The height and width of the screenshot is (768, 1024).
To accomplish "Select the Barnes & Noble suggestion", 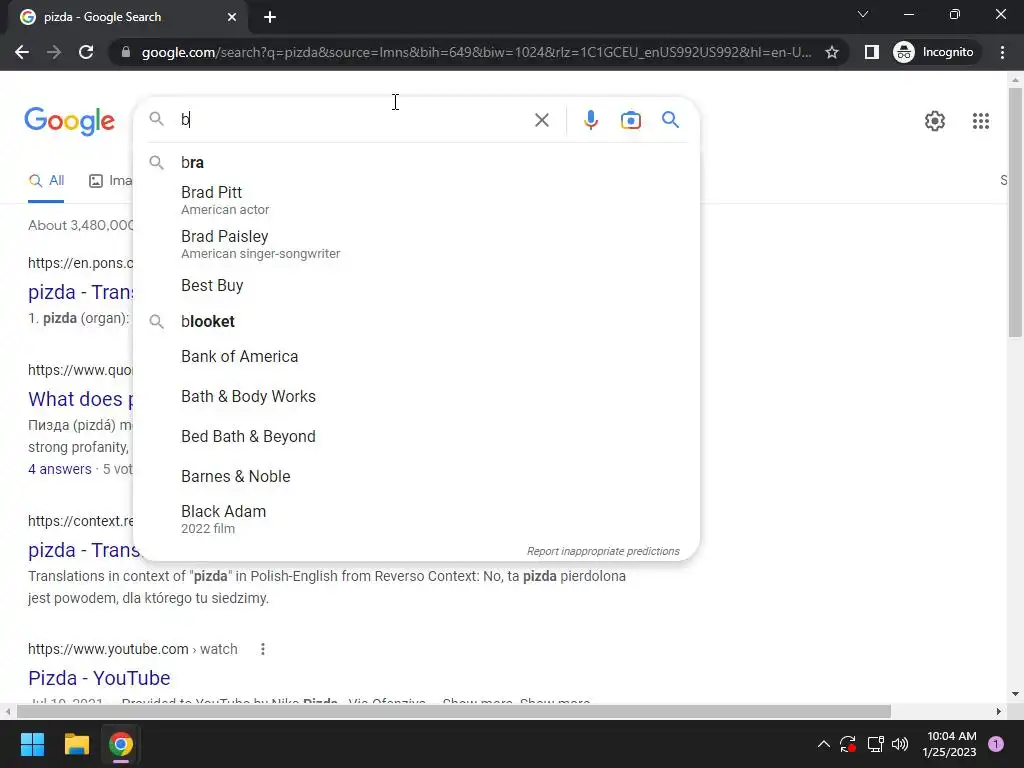I will coord(416,476).
